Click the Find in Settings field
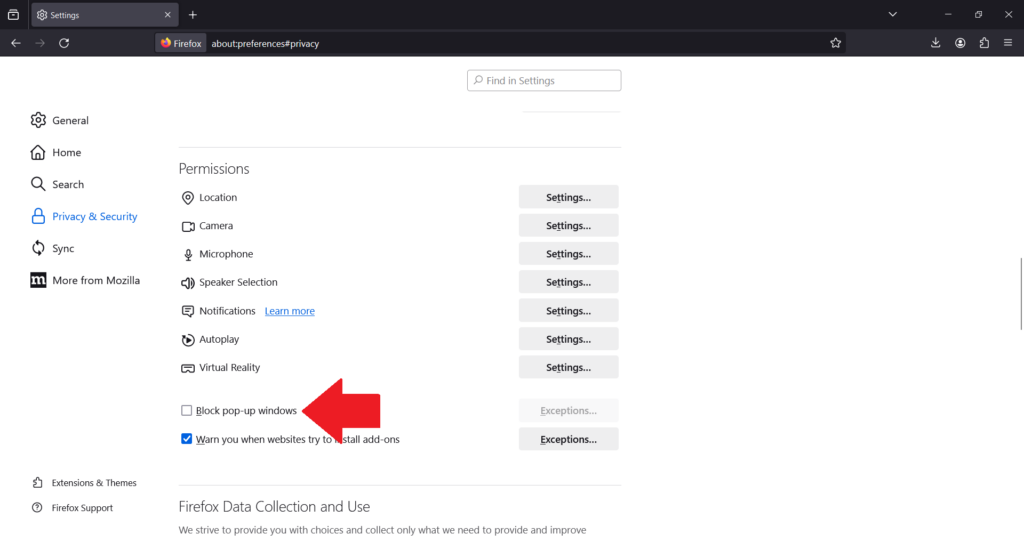 (544, 81)
